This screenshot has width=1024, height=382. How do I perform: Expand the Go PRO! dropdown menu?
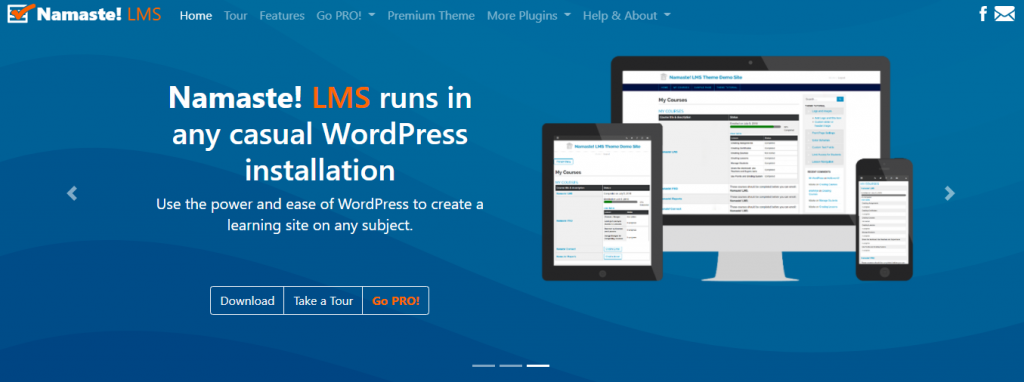coord(345,16)
